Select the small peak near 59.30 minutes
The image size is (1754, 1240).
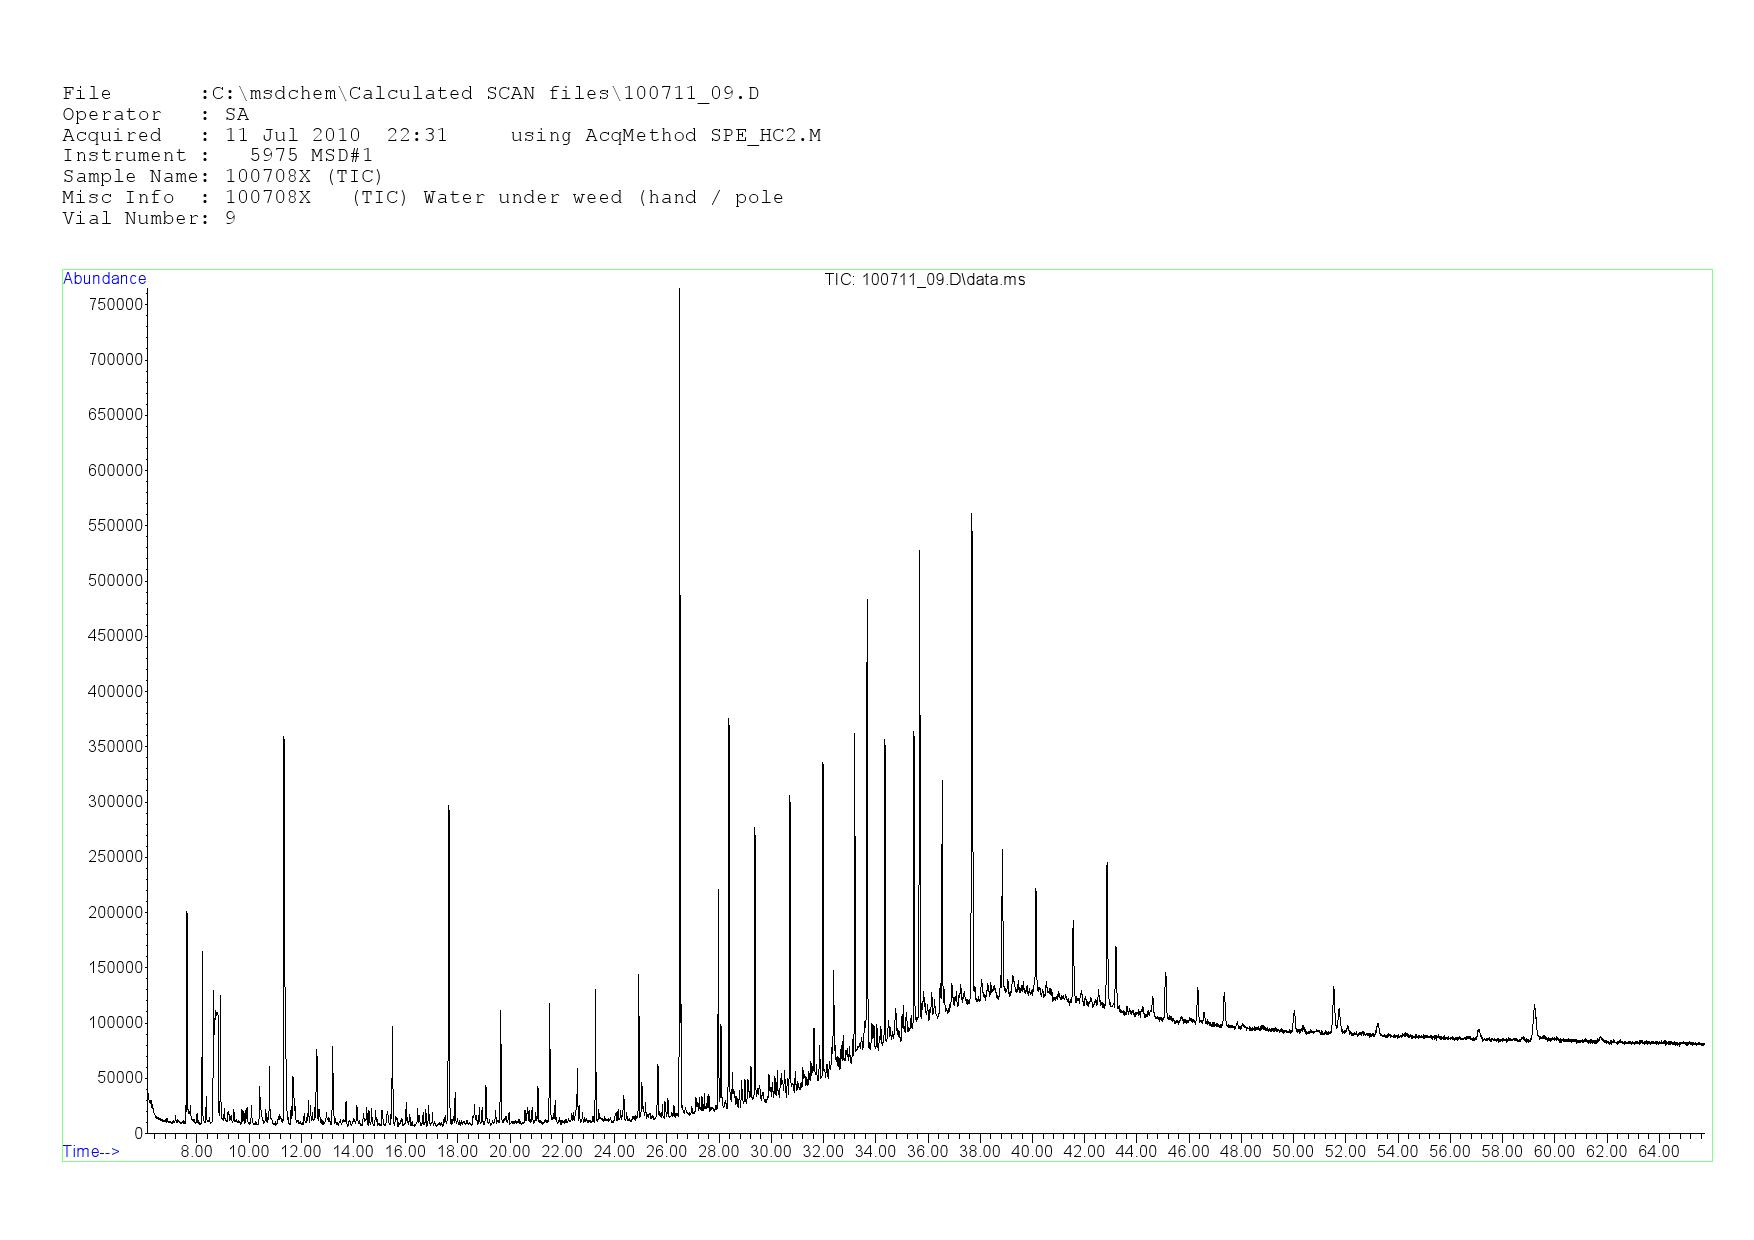(1534, 1008)
